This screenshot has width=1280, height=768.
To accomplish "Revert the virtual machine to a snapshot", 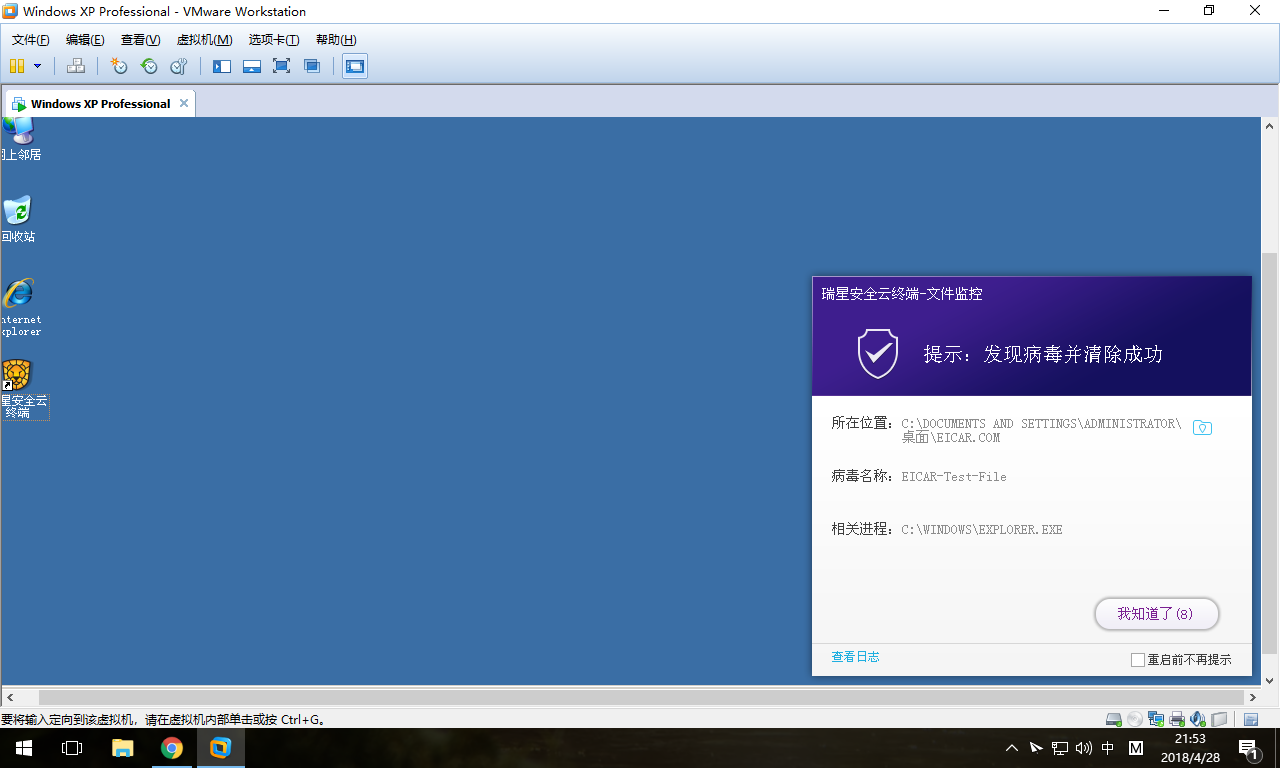I will [x=149, y=66].
